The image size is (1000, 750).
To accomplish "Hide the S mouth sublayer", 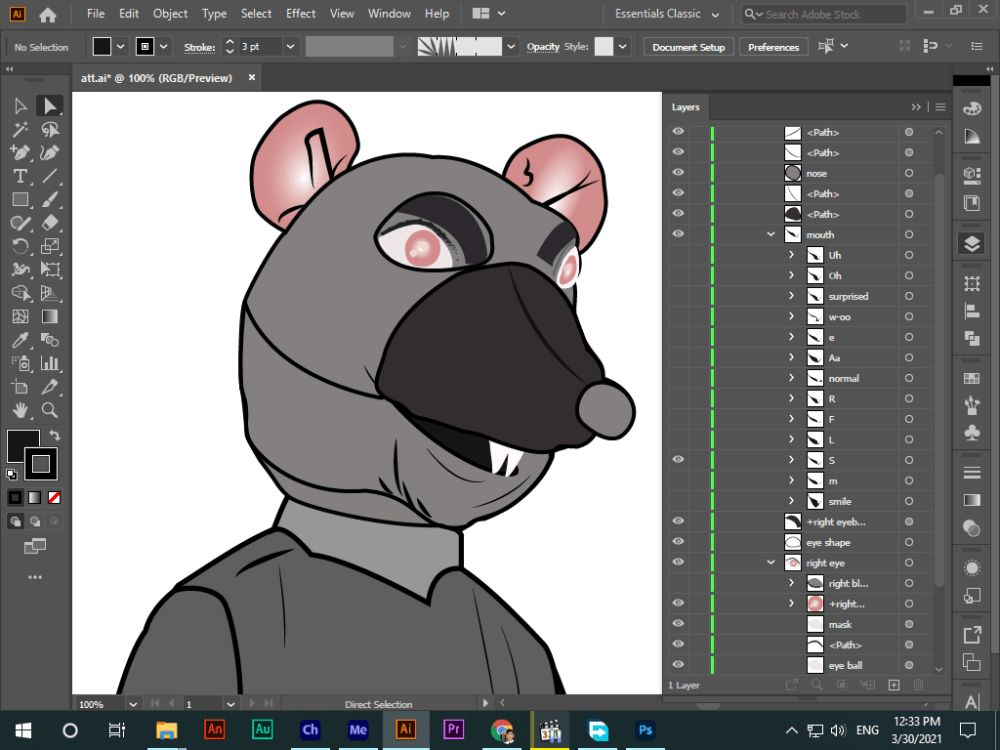I will (x=678, y=459).
